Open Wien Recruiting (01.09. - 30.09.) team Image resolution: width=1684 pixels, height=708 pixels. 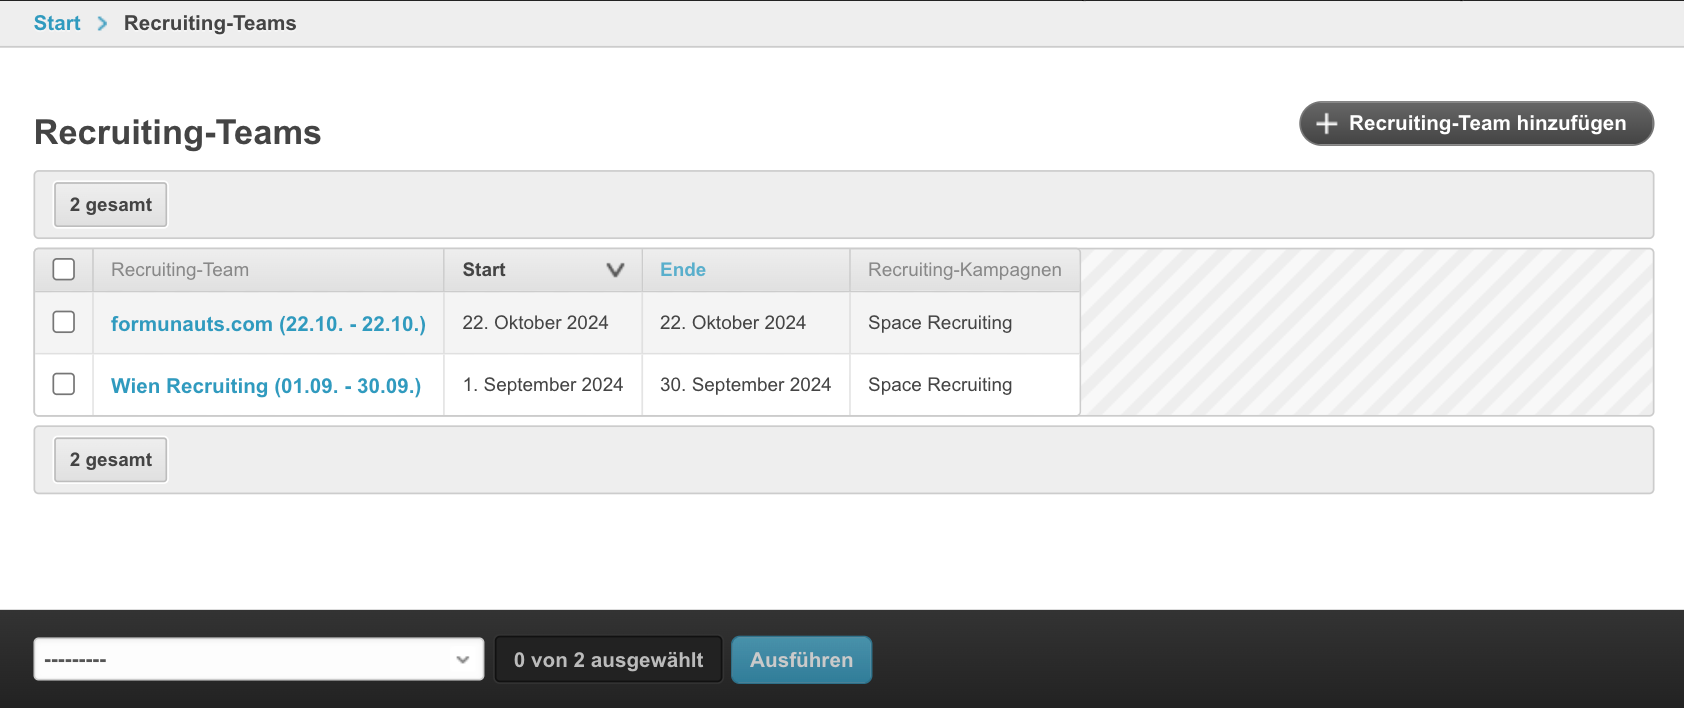pyautogui.click(x=266, y=386)
